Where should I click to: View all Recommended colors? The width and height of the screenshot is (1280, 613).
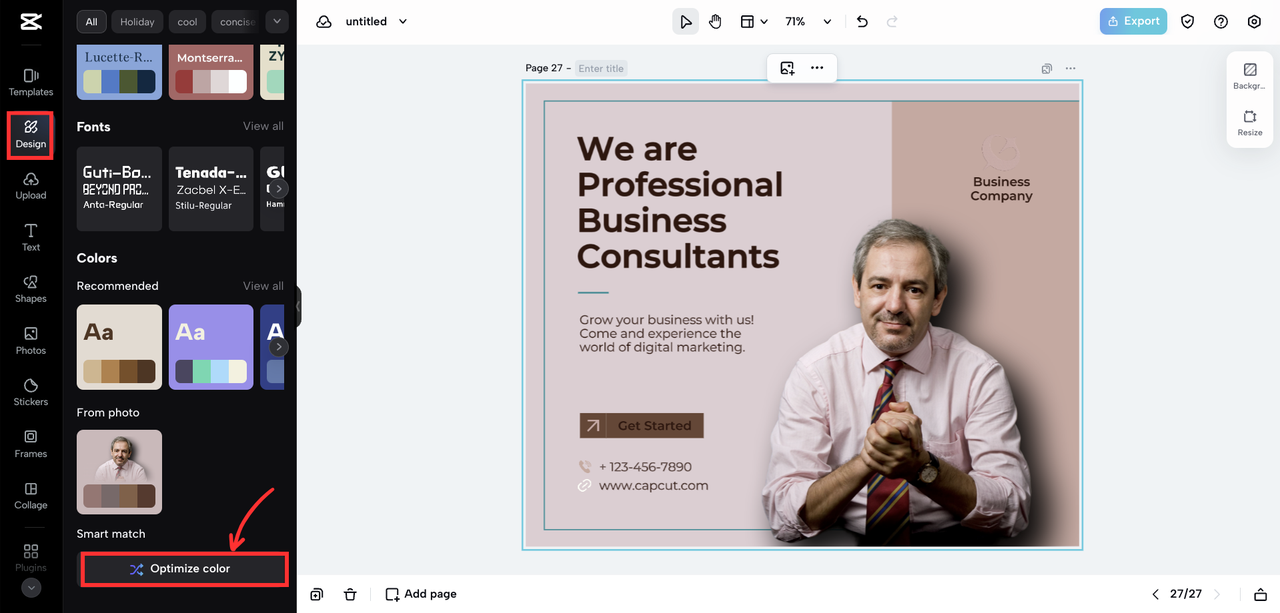263,285
